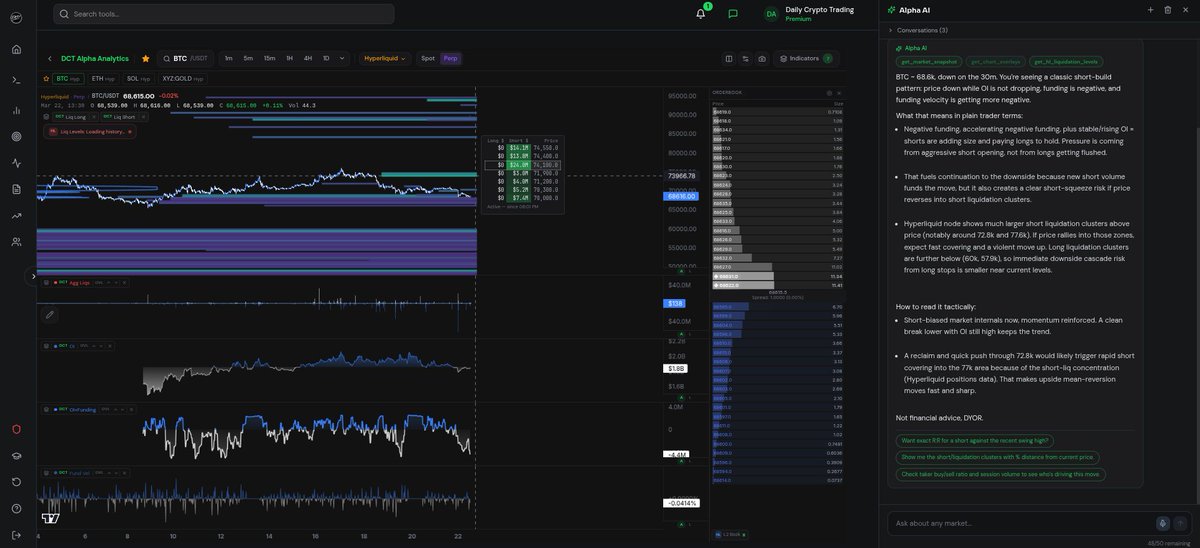The image size is (1200, 548).
Task: Select the 1D timeframe
Action: click(326, 58)
